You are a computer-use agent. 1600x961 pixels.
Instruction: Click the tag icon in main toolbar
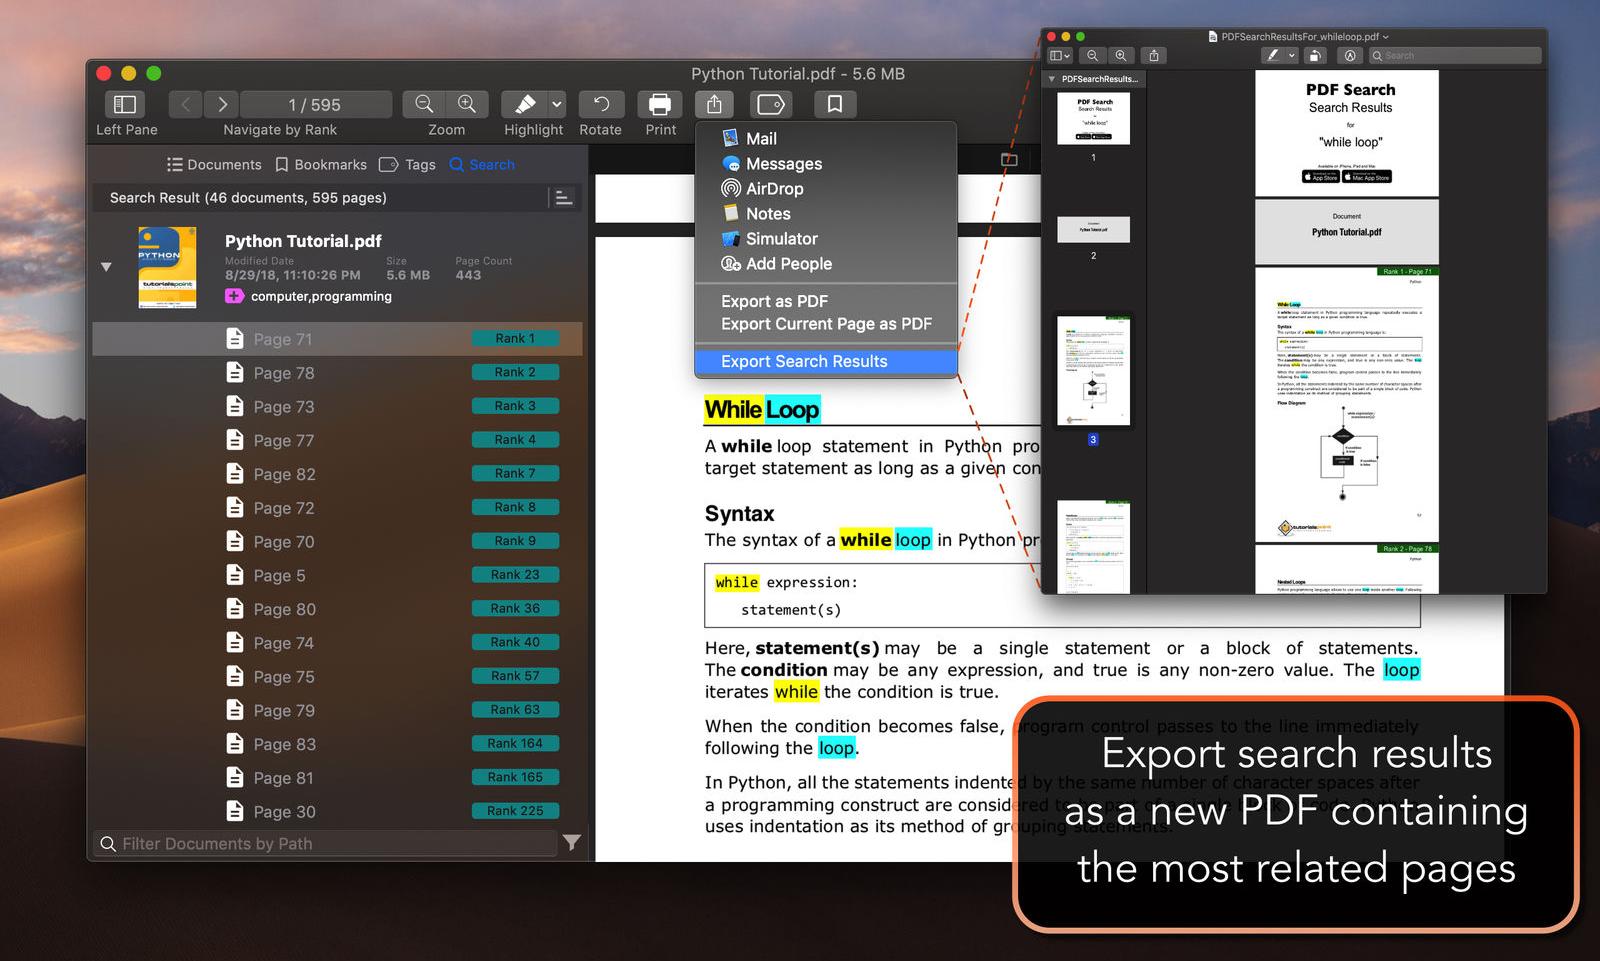click(771, 104)
